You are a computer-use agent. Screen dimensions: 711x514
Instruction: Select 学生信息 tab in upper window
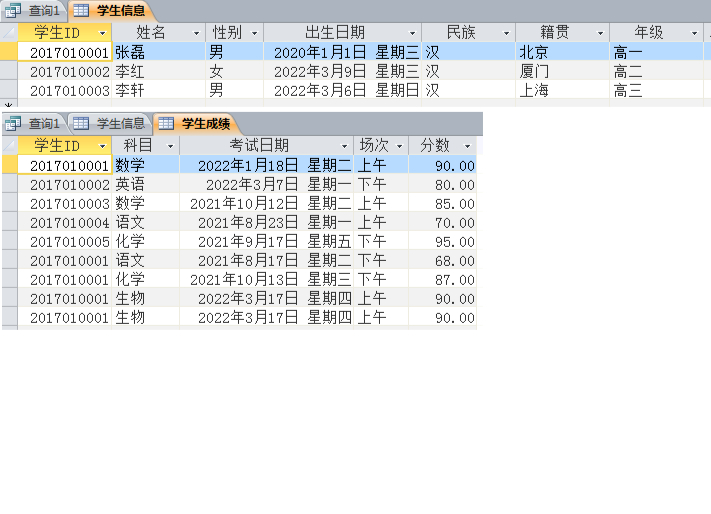point(110,10)
